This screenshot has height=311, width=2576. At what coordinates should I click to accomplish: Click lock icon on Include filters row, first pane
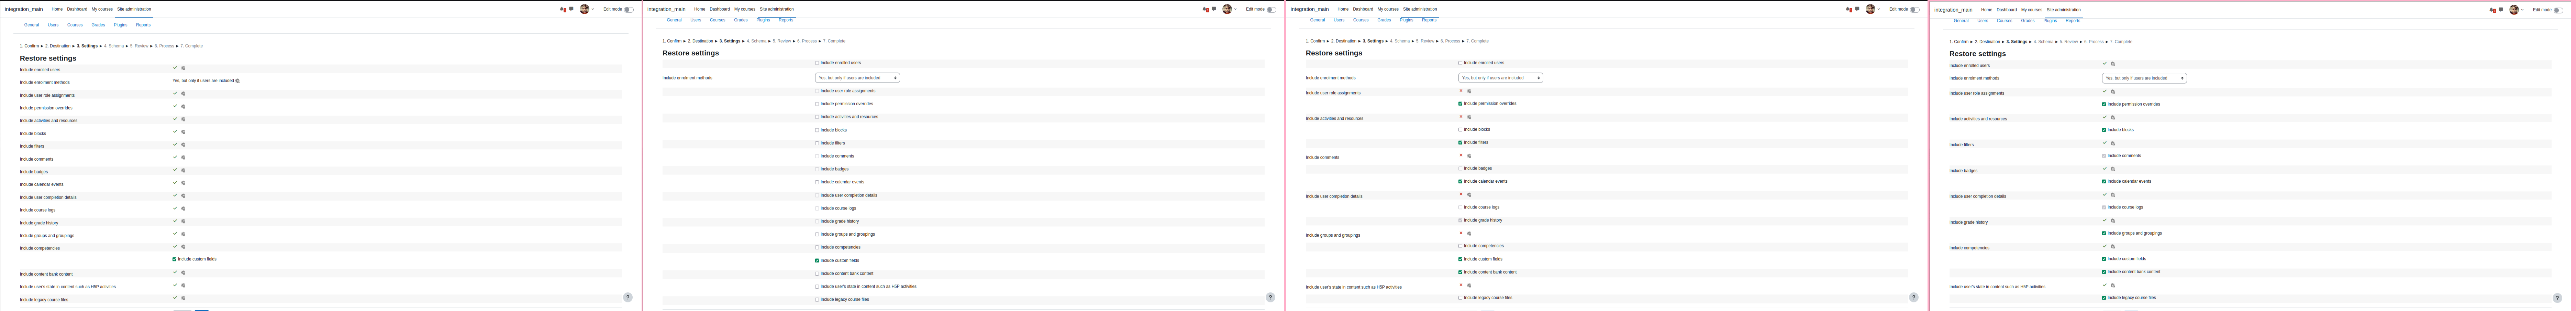[x=183, y=145]
